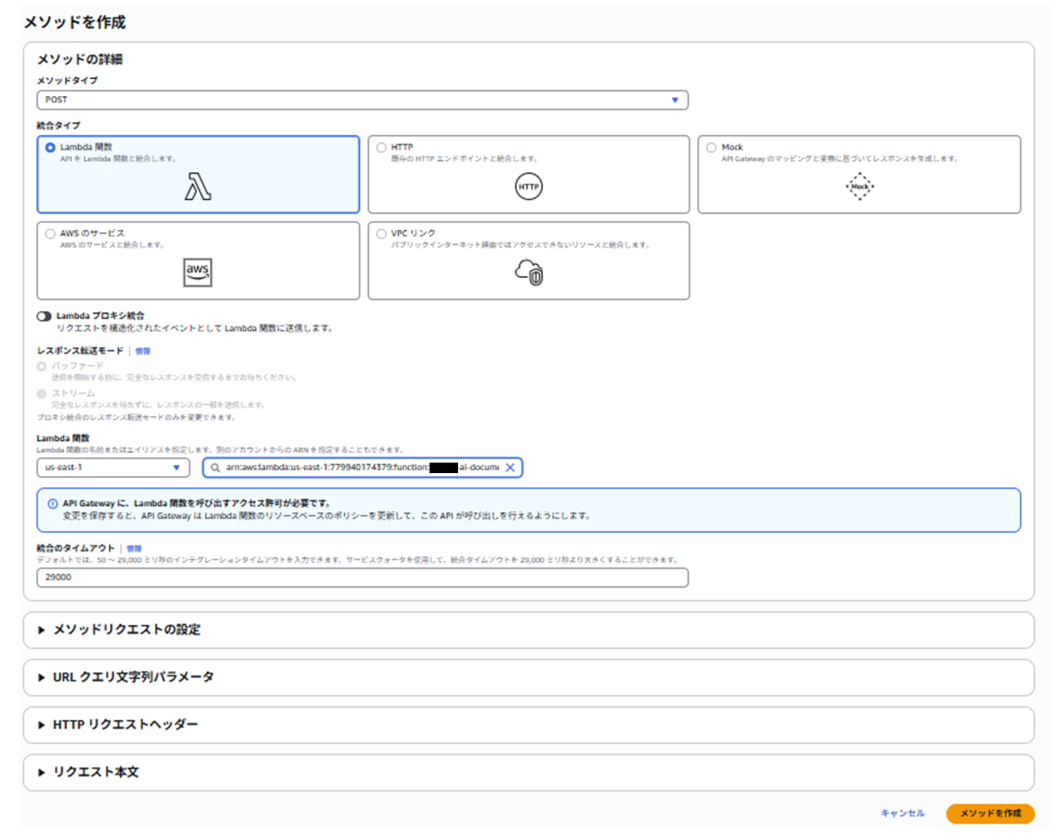The width and height of the screenshot is (1057, 840).
Task: Click the メソッドの詳細 heading
Action: (80, 59)
